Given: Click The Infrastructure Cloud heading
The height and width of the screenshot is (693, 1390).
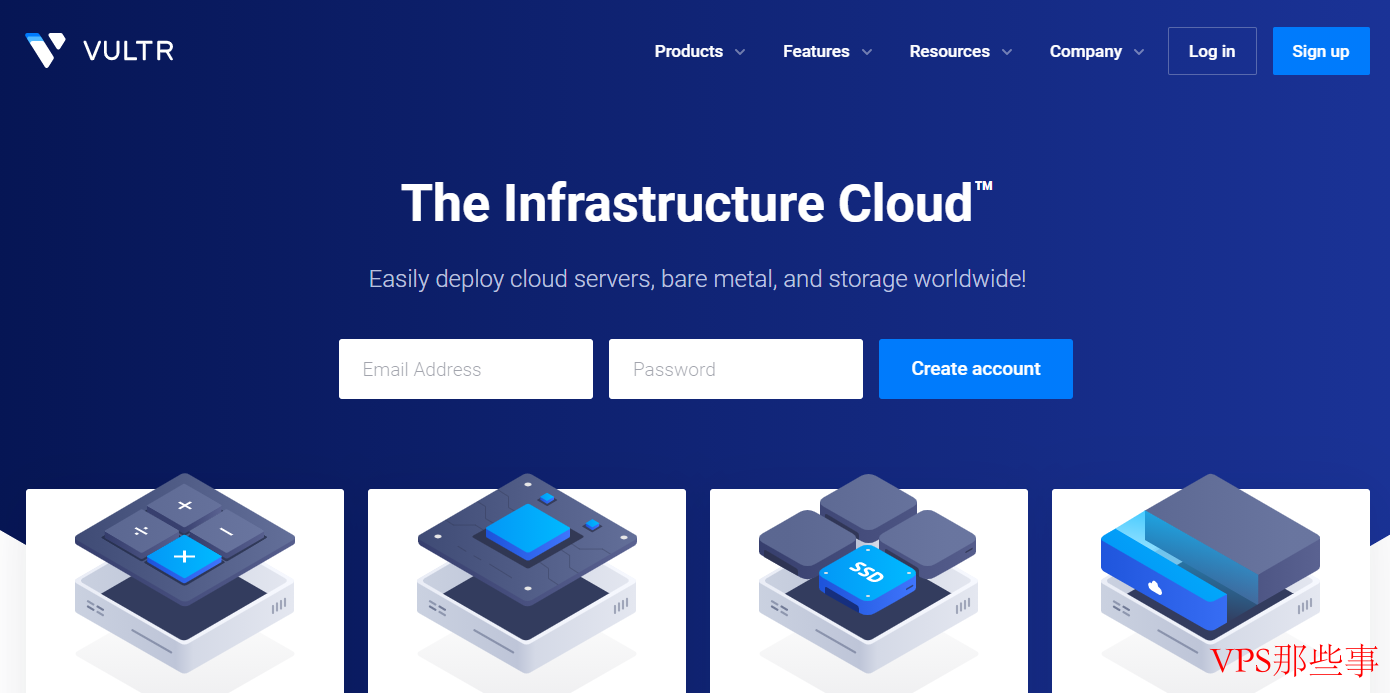Looking at the screenshot, I should click(696, 203).
